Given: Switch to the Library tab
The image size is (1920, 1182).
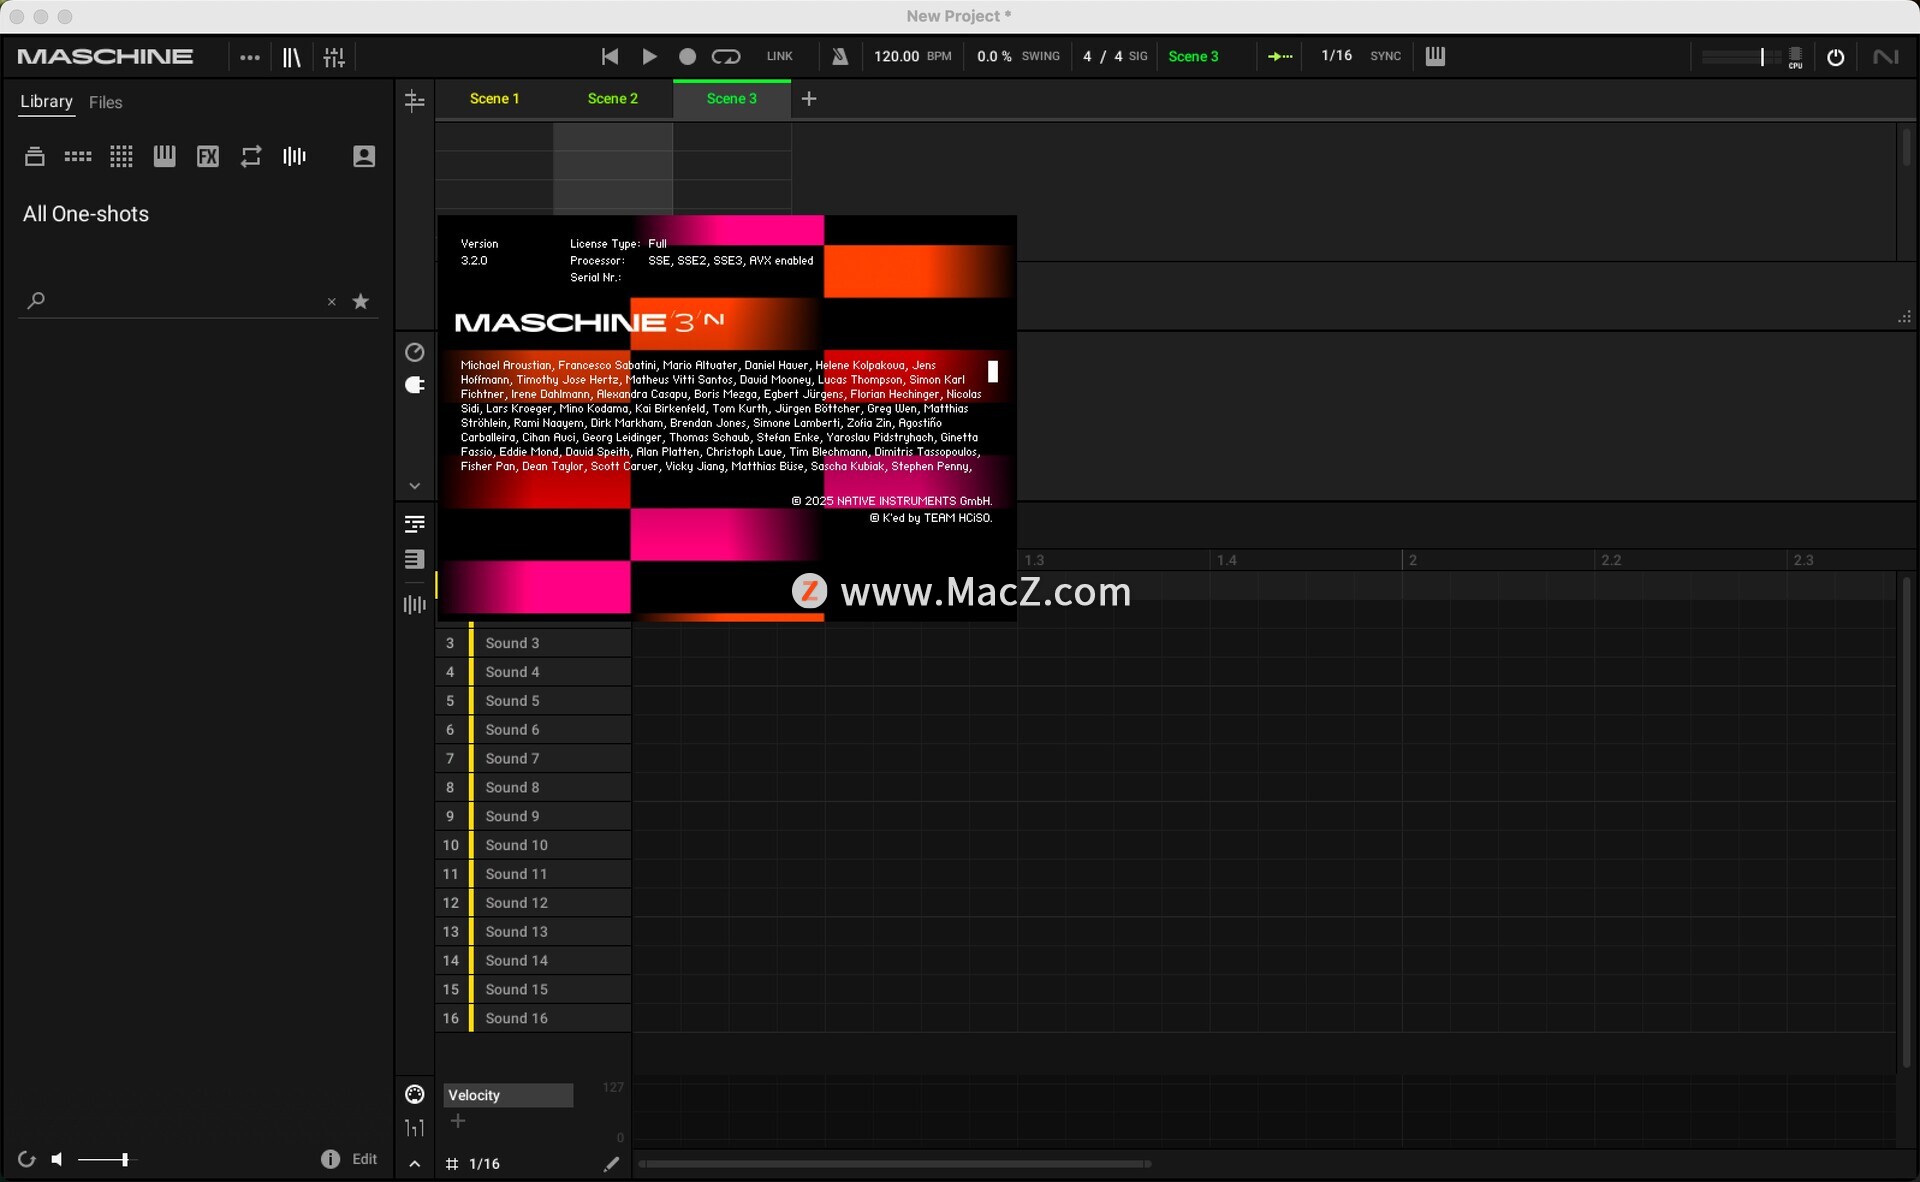Looking at the screenshot, I should [46, 102].
